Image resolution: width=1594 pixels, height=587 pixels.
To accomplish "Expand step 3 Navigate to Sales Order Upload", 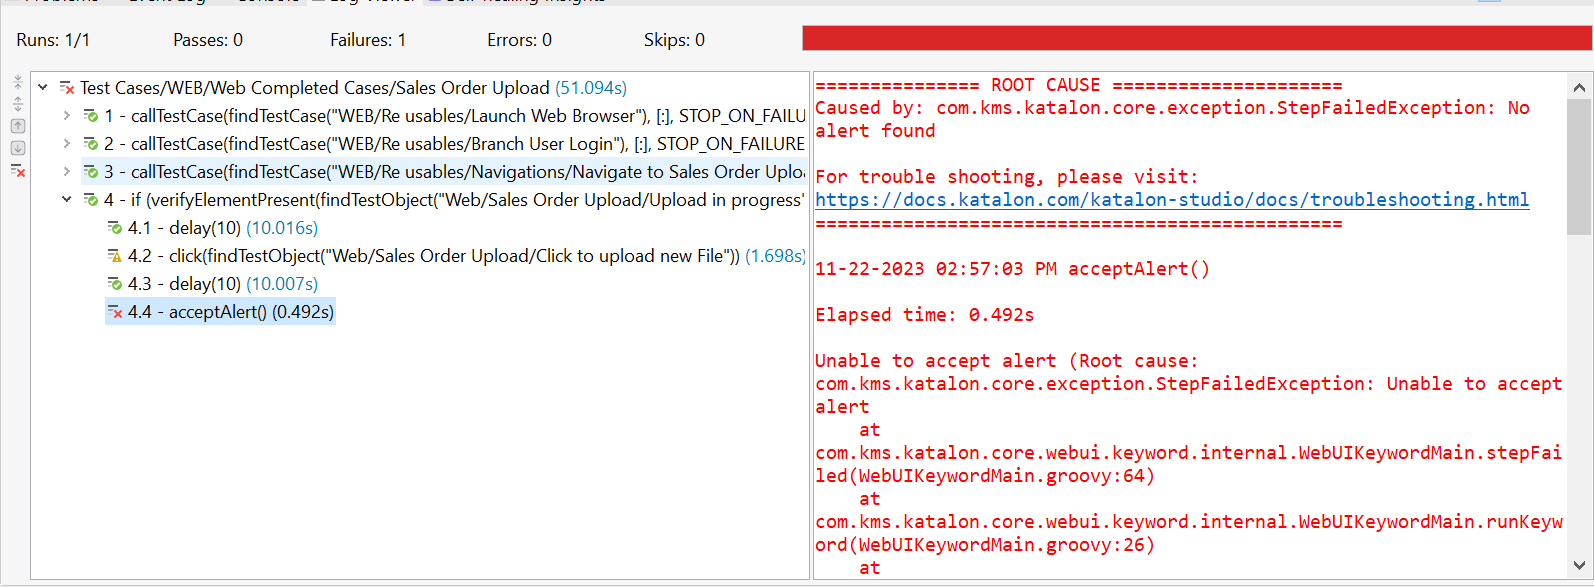I will tap(66, 172).
